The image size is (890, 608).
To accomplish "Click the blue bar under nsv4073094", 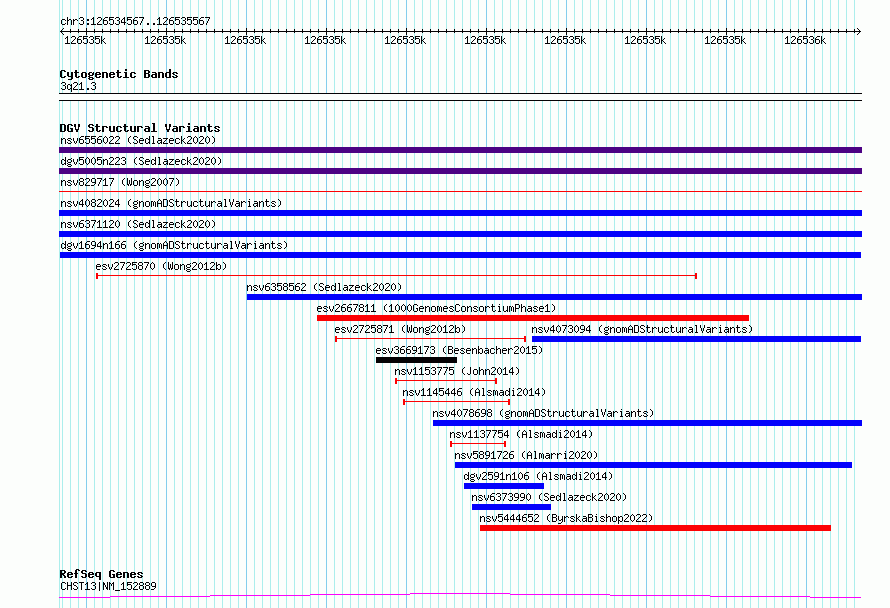I will [696, 339].
